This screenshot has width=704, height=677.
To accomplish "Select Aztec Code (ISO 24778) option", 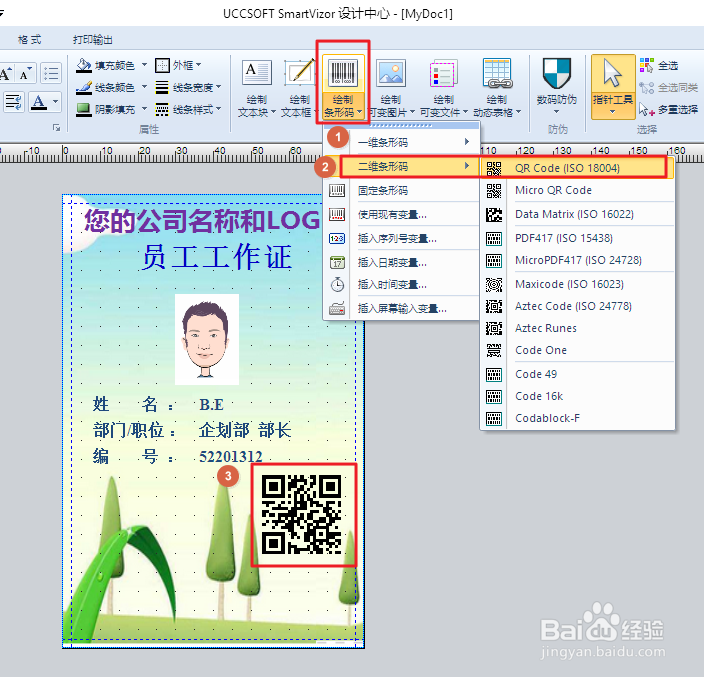I will (x=578, y=306).
